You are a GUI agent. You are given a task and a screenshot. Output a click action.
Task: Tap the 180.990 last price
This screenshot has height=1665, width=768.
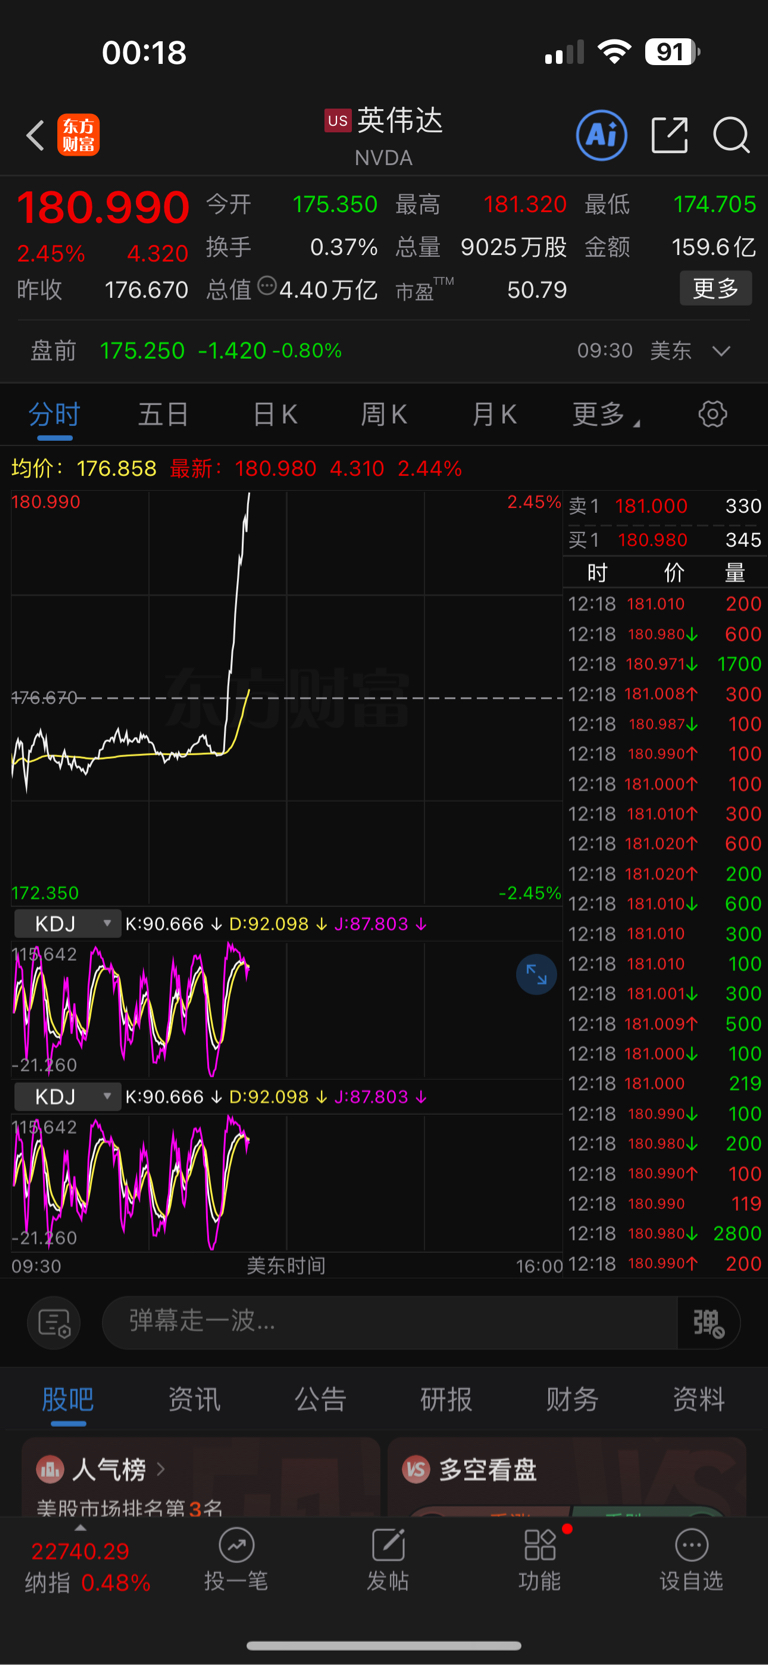click(103, 208)
